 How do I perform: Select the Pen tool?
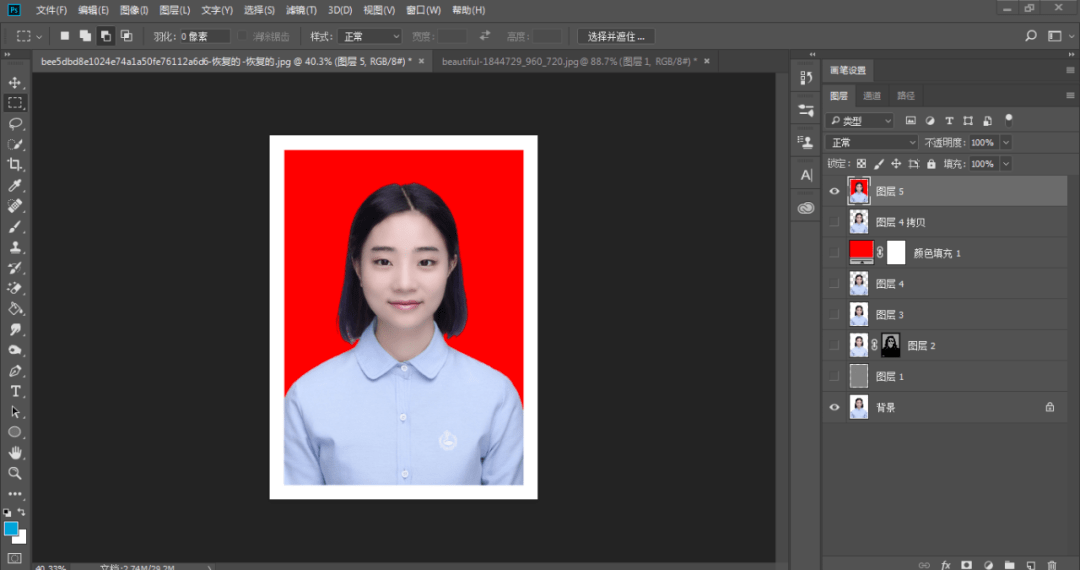[x=14, y=370]
